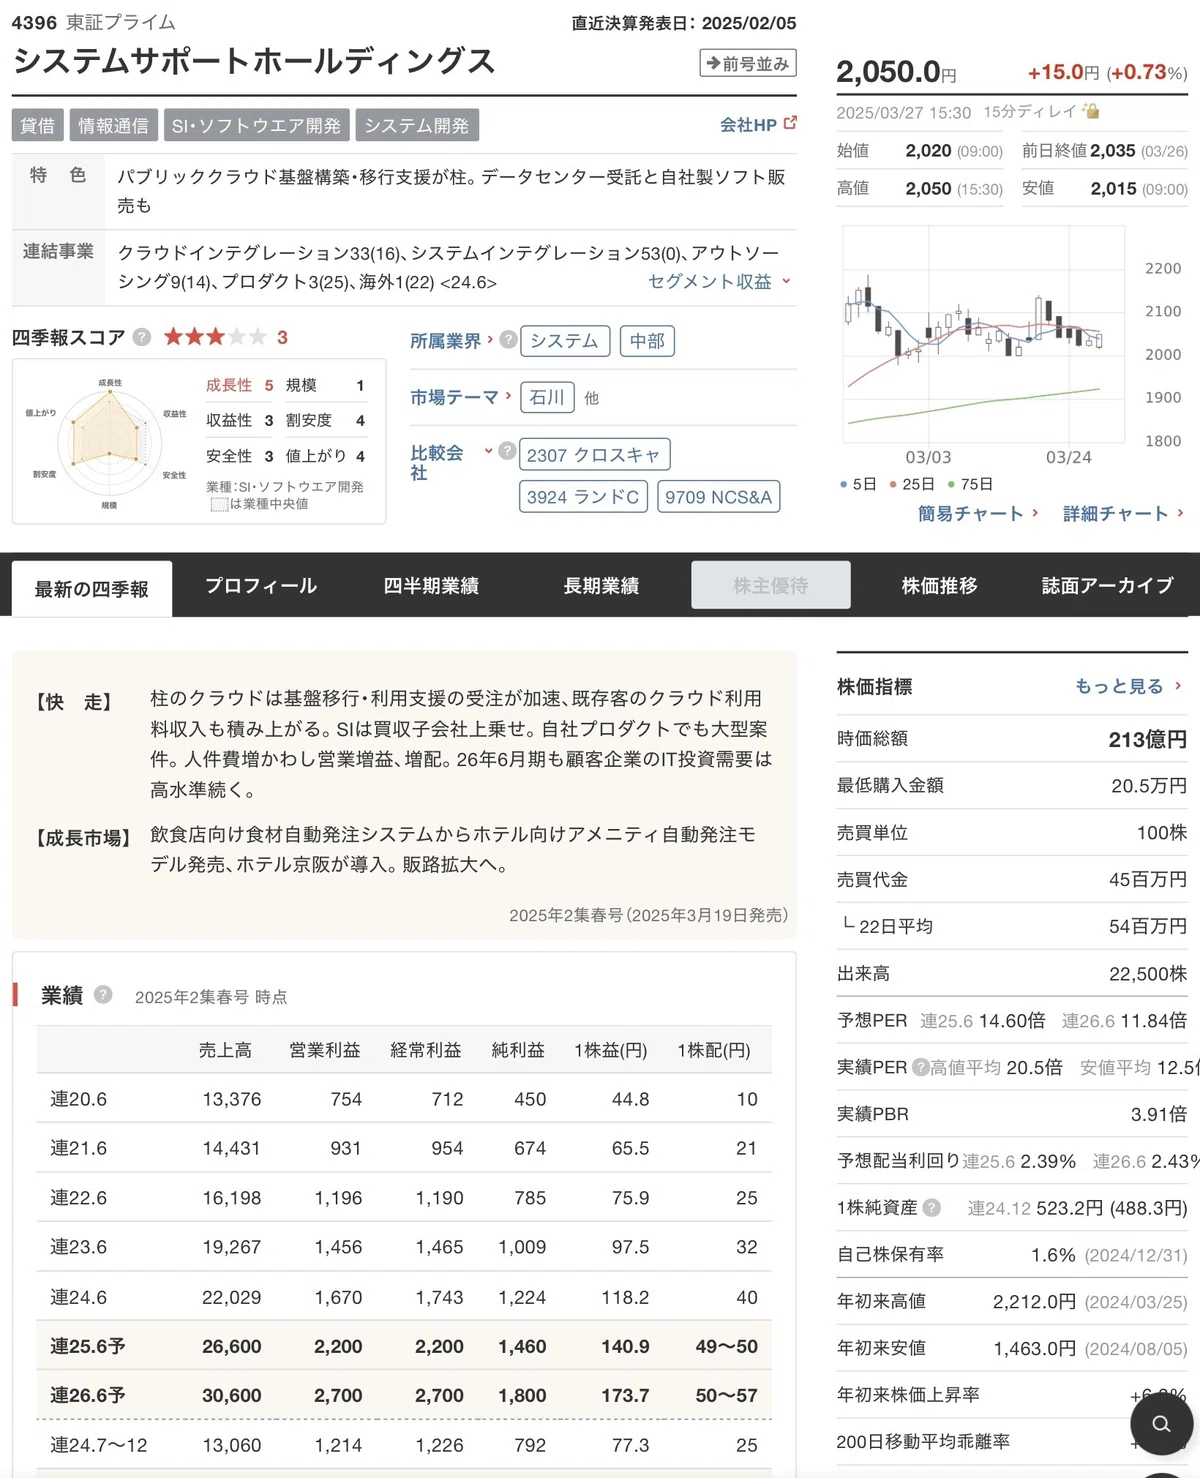Open comparison company 2307 クロスキャ
This screenshot has width=1200, height=1478.
point(594,455)
